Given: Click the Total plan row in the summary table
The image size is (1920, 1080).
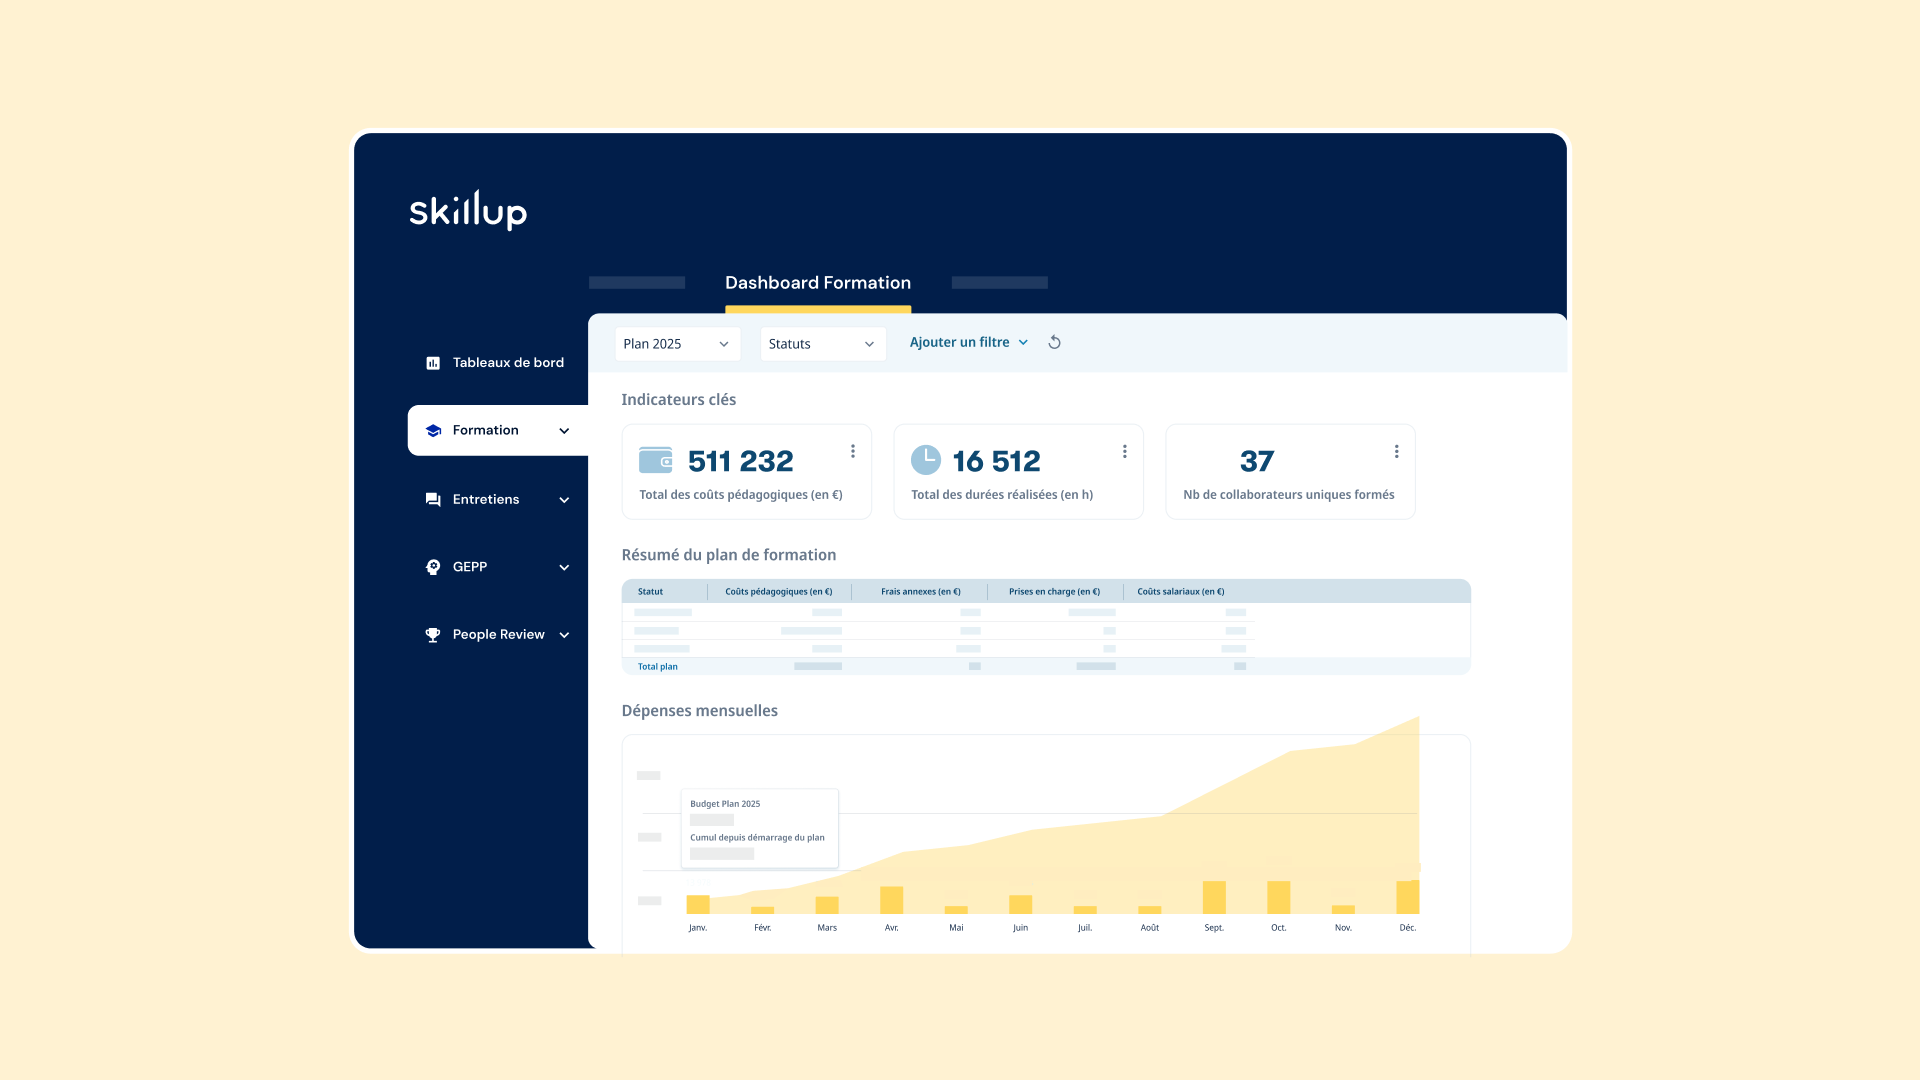Looking at the screenshot, I should coord(657,666).
